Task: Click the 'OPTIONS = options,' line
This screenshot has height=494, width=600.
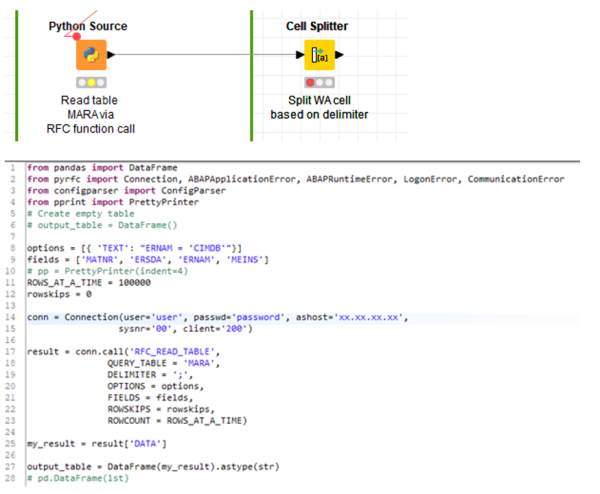Action: point(155,386)
